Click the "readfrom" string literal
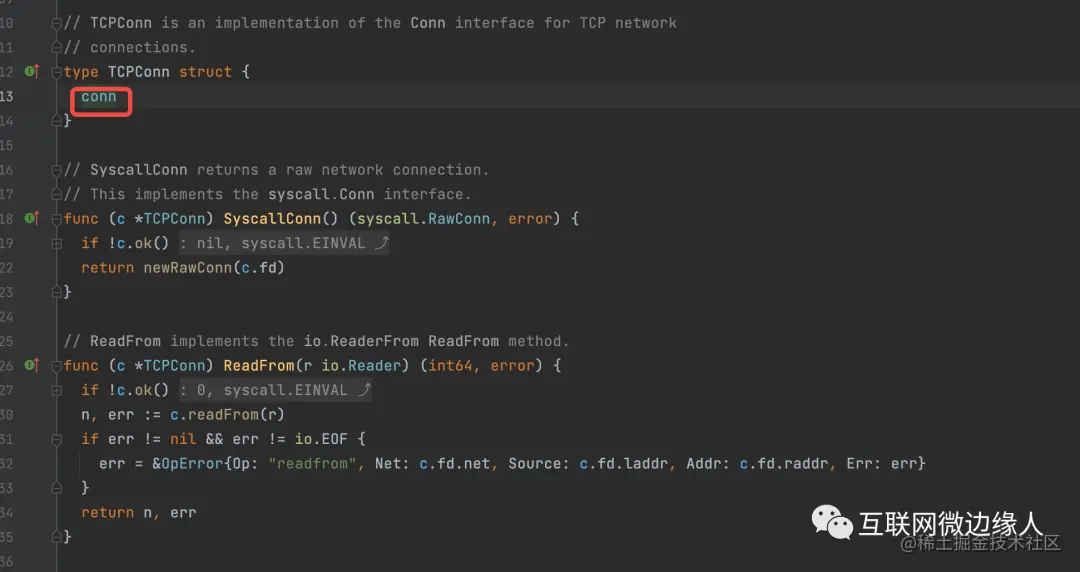 pos(312,463)
